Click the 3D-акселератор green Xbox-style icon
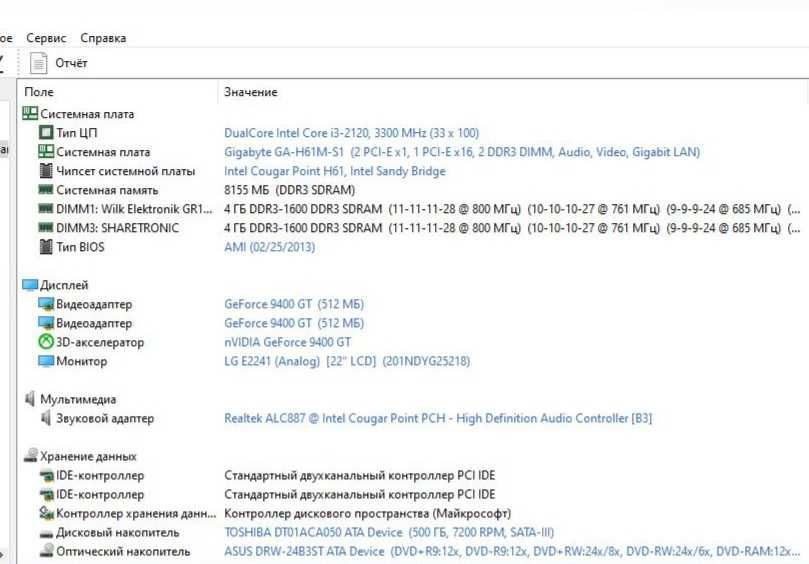809x564 pixels. (x=46, y=342)
